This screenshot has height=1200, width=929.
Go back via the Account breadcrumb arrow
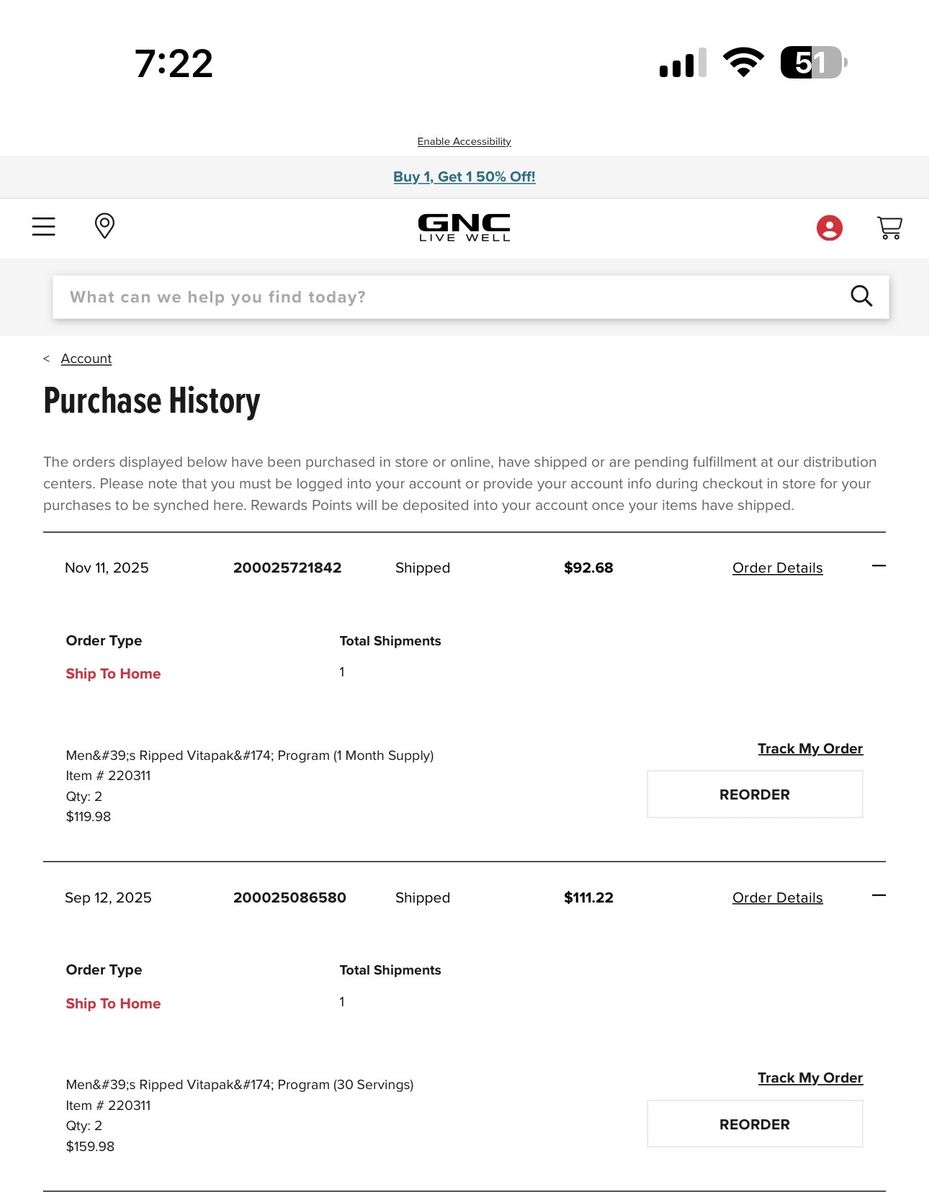tap(47, 359)
